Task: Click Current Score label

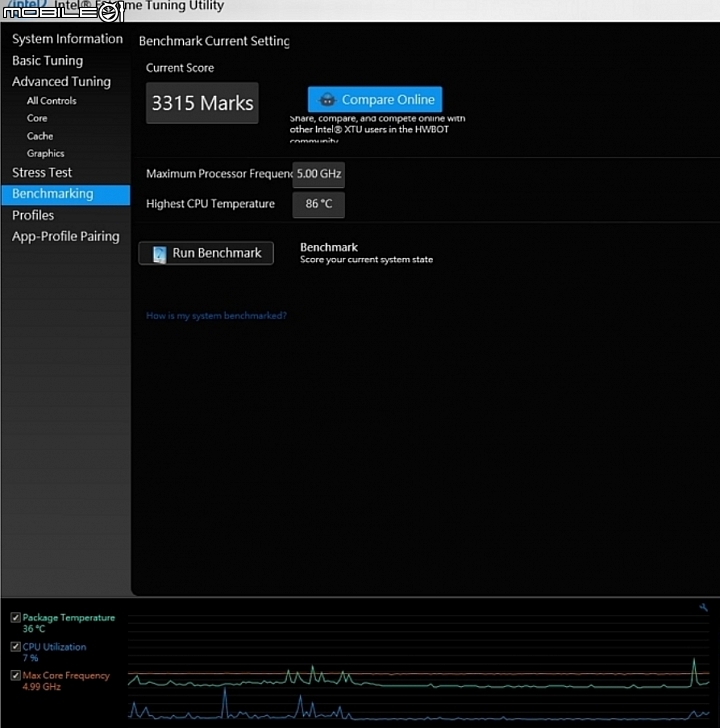Action: pos(180,68)
